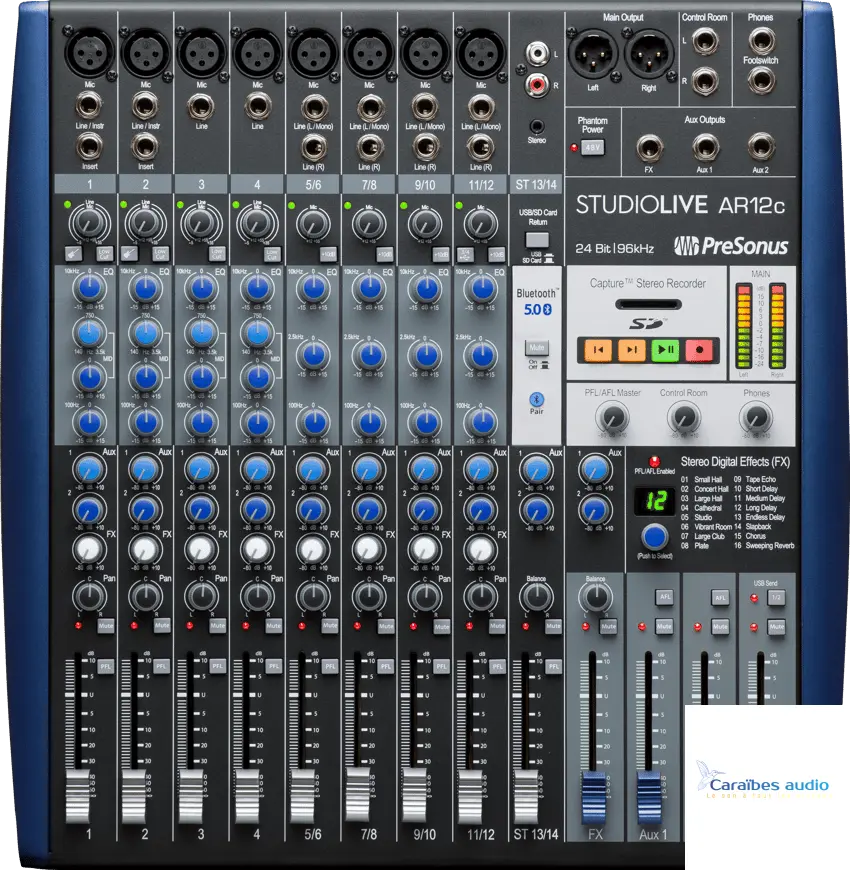Click the Phones level knob
Viewport: 850px width, 870px height.
pos(756,417)
